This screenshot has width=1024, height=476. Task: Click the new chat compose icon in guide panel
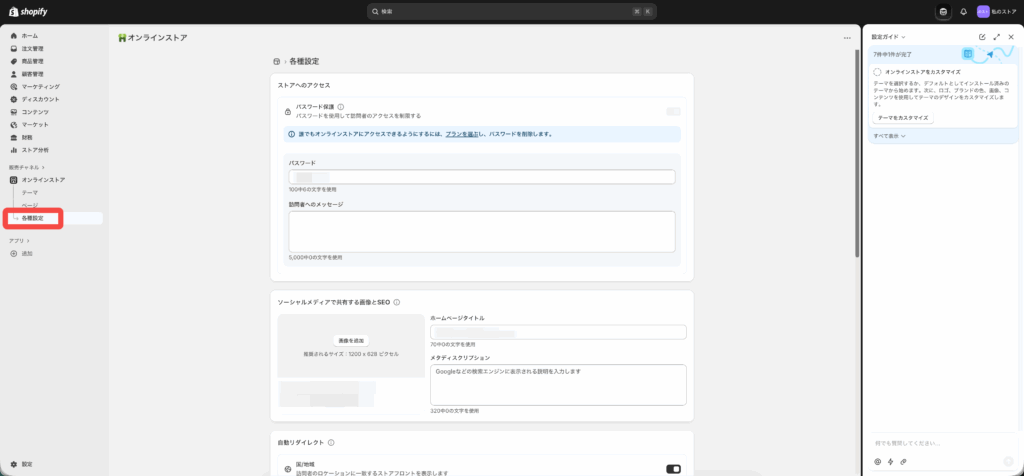[x=982, y=37]
